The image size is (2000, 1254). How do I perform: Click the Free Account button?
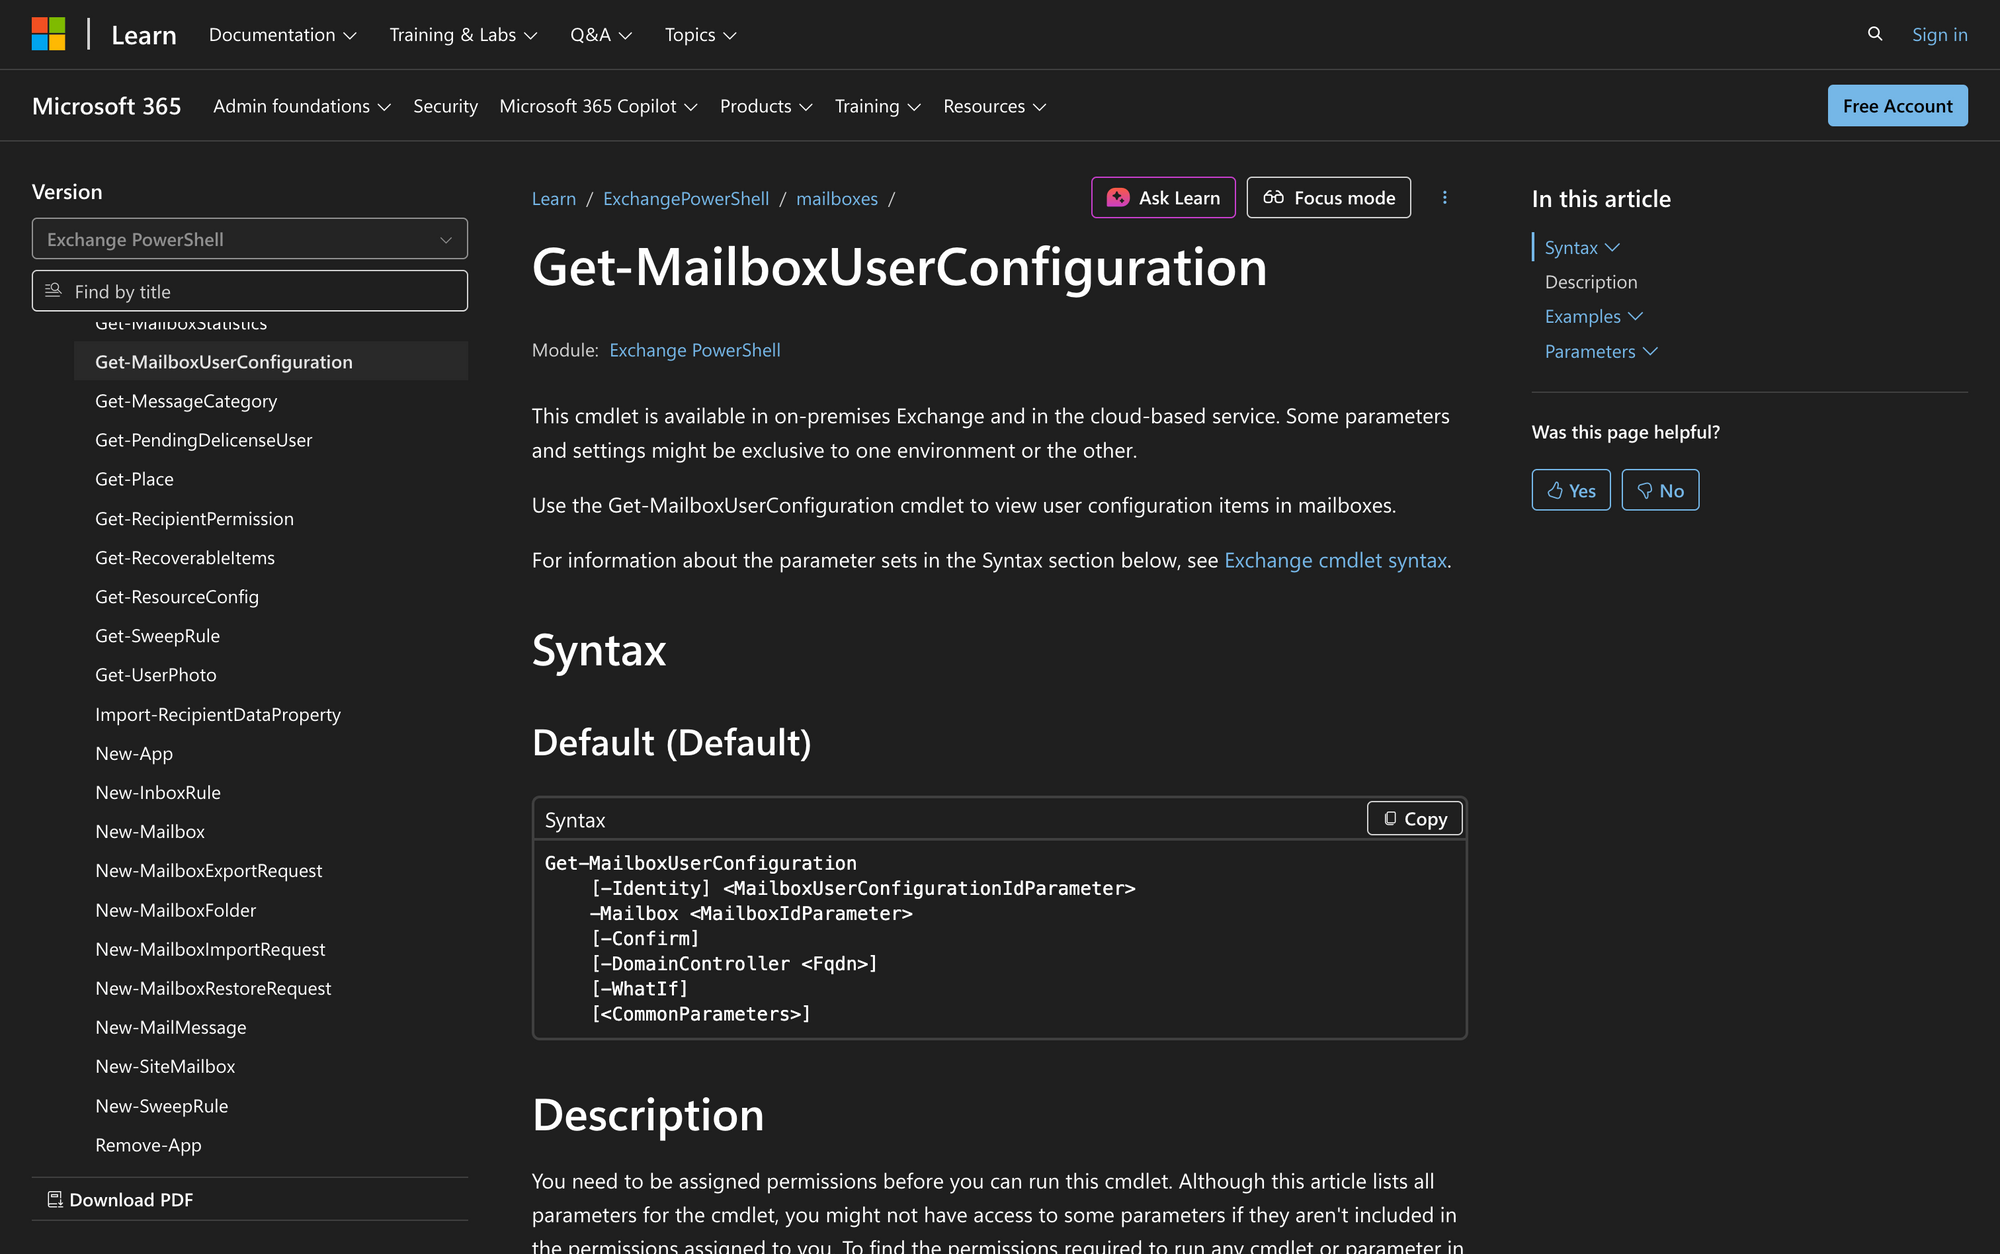(1897, 105)
